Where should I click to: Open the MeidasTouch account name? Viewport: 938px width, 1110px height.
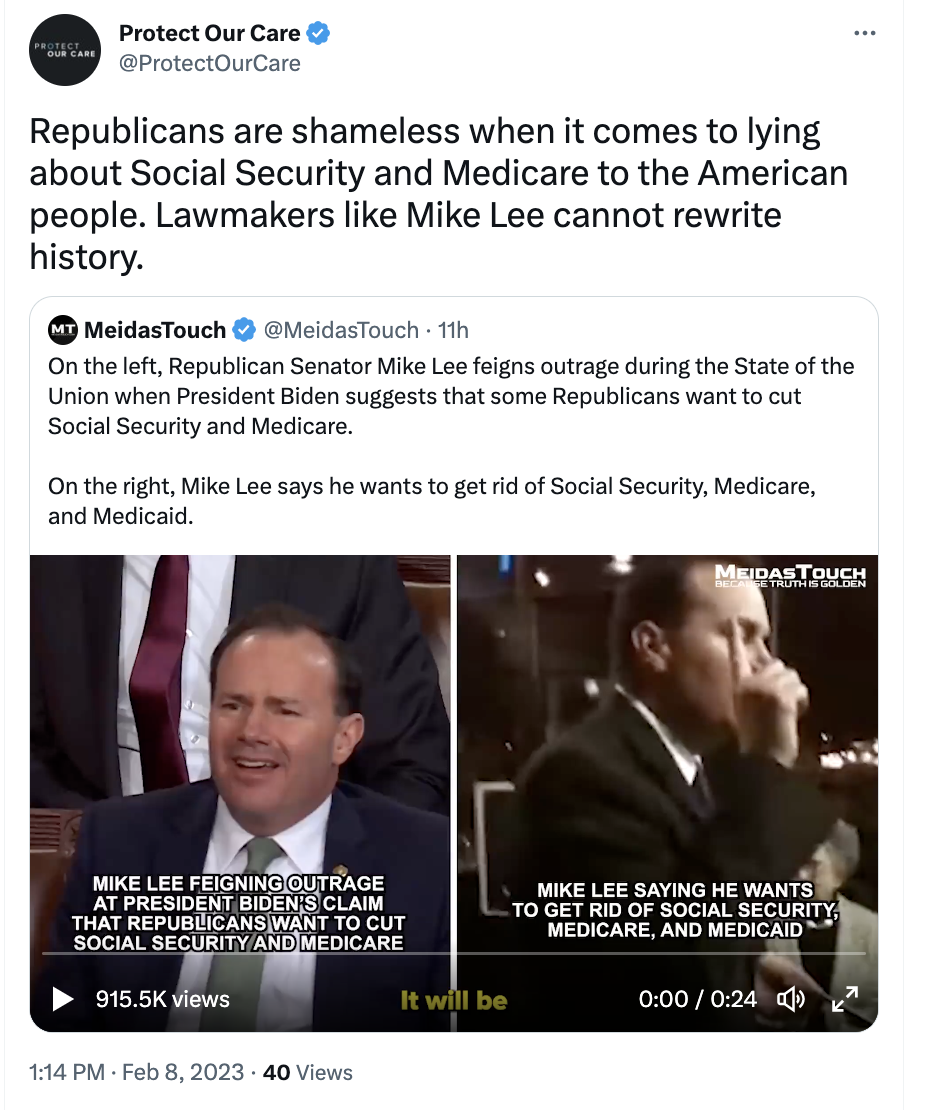point(155,330)
